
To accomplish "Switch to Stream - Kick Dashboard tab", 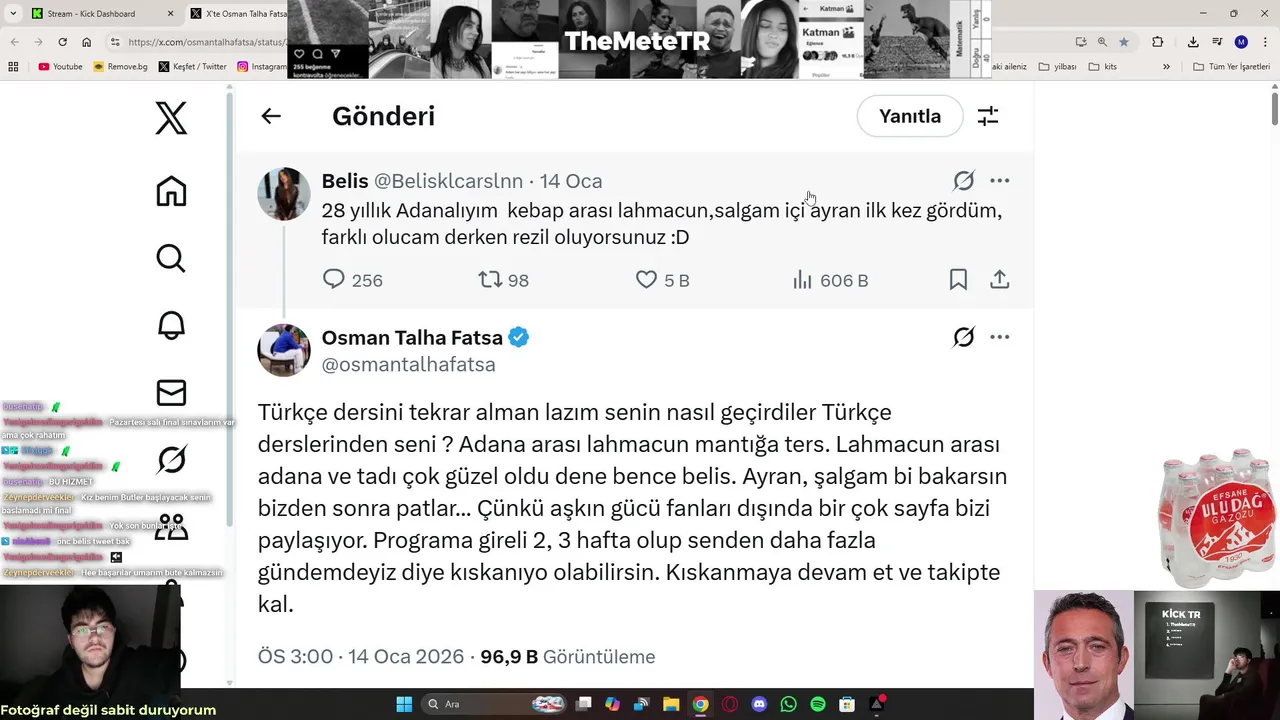I will [90, 14].
